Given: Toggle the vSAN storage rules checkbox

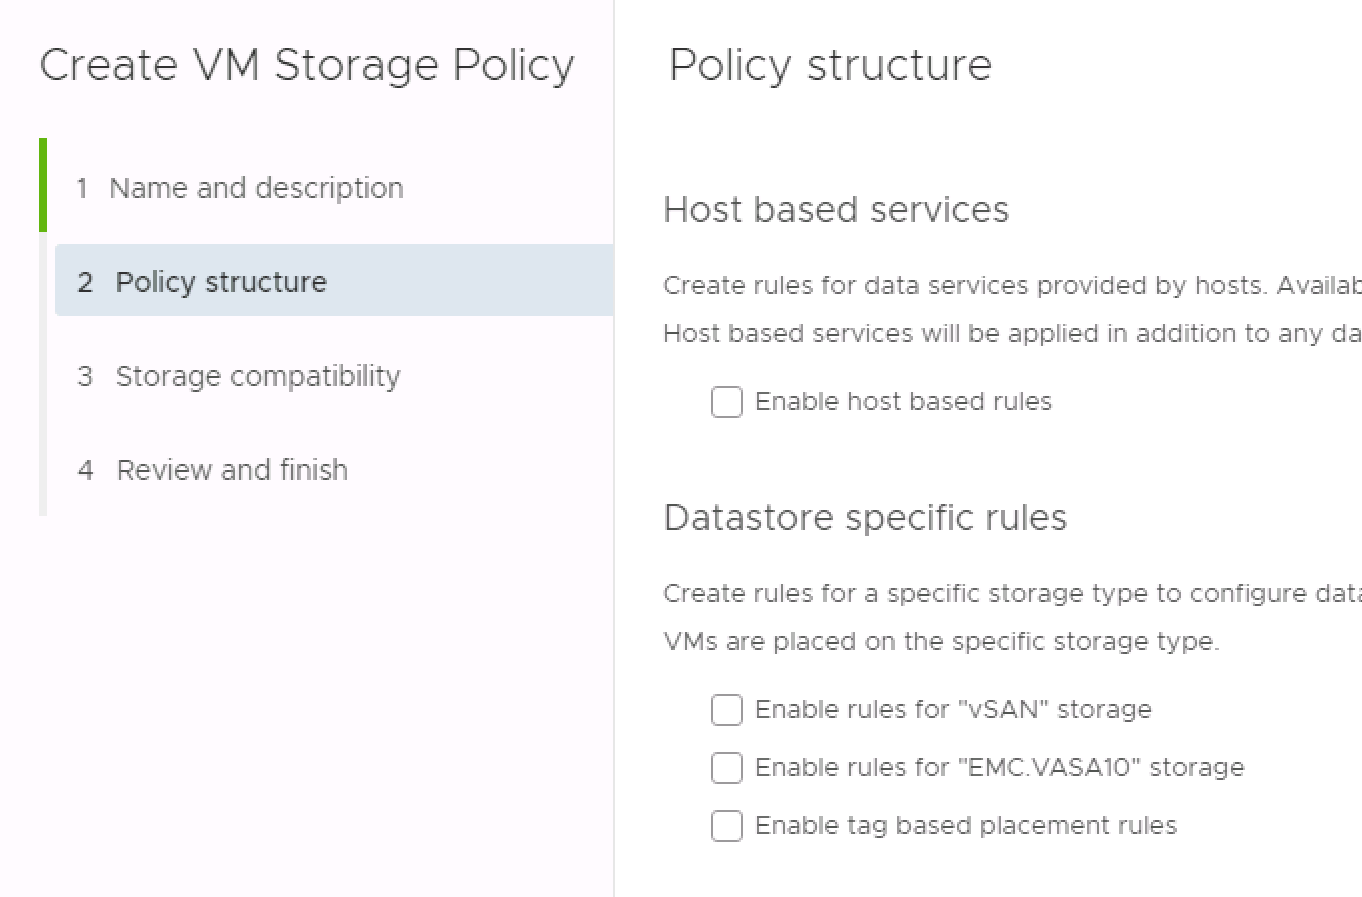Looking at the screenshot, I should 726,709.
